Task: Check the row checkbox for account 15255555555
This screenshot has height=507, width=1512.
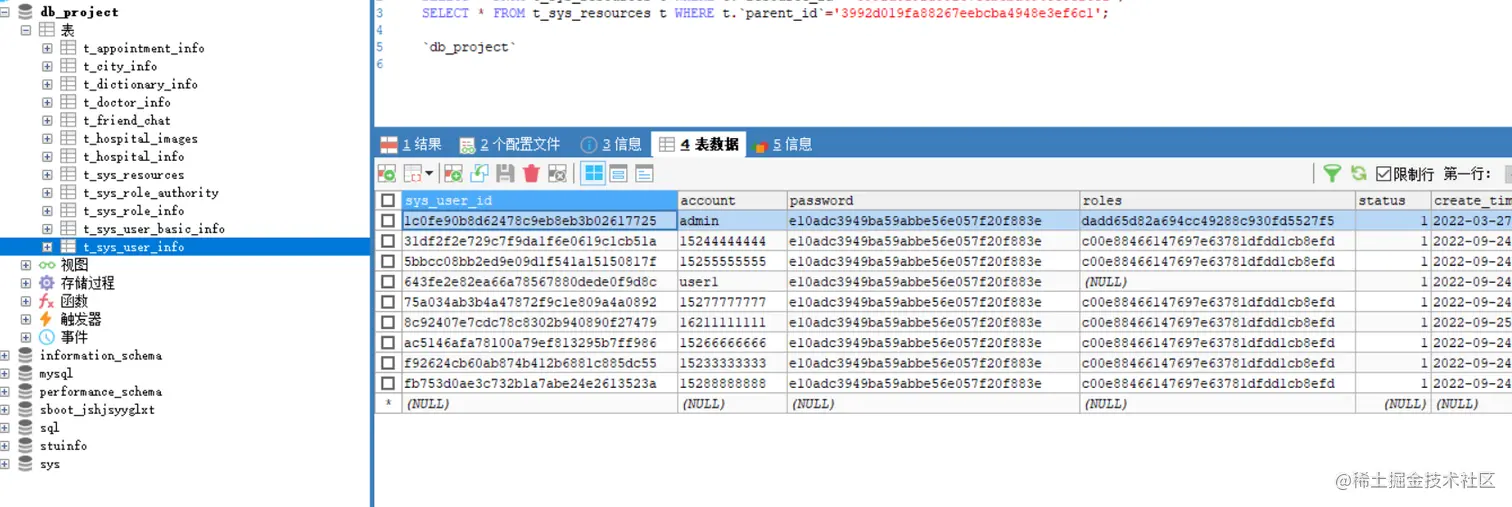Action: point(388,261)
